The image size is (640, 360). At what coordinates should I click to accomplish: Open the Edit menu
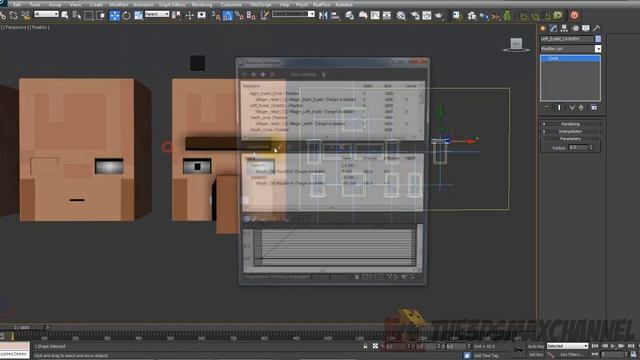(17, 4)
